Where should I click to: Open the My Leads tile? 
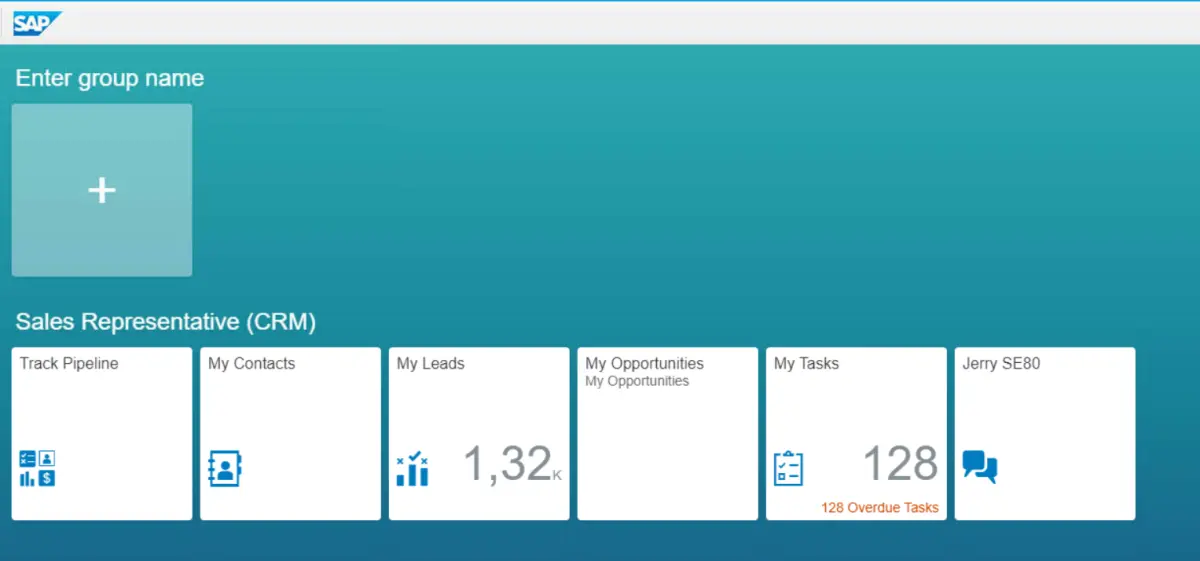point(479,434)
